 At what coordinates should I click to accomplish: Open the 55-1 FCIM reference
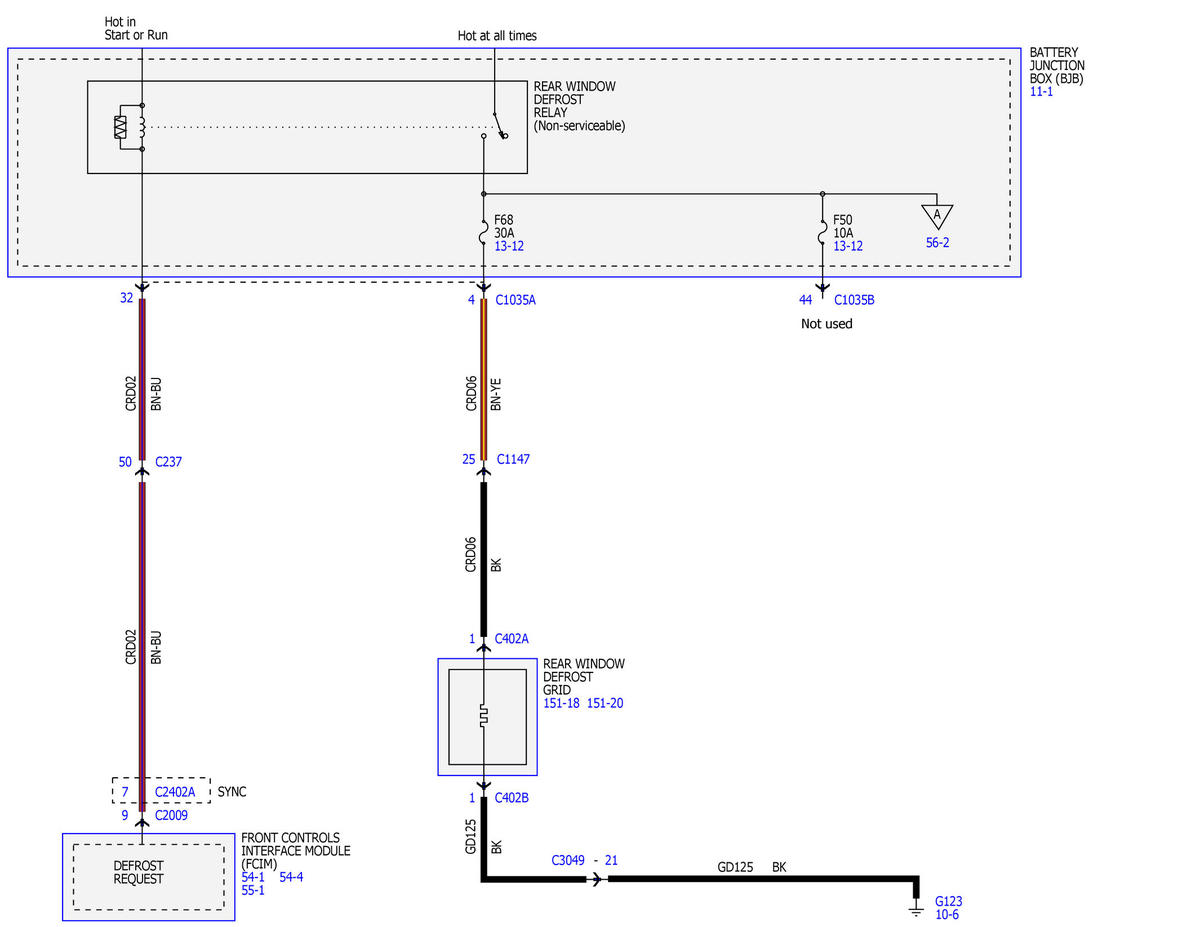[253, 890]
